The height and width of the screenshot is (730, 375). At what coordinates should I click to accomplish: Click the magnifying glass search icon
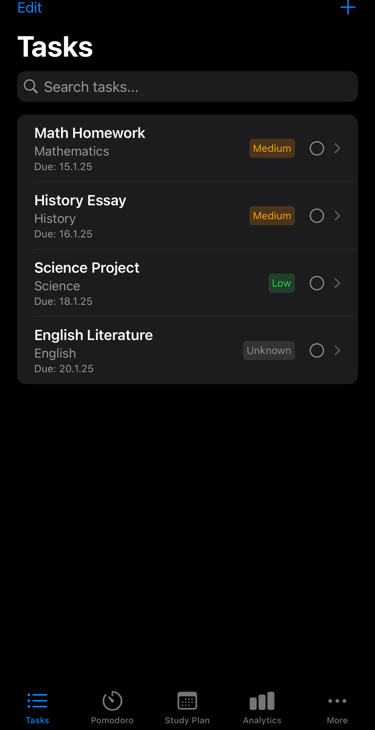point(31,87)
